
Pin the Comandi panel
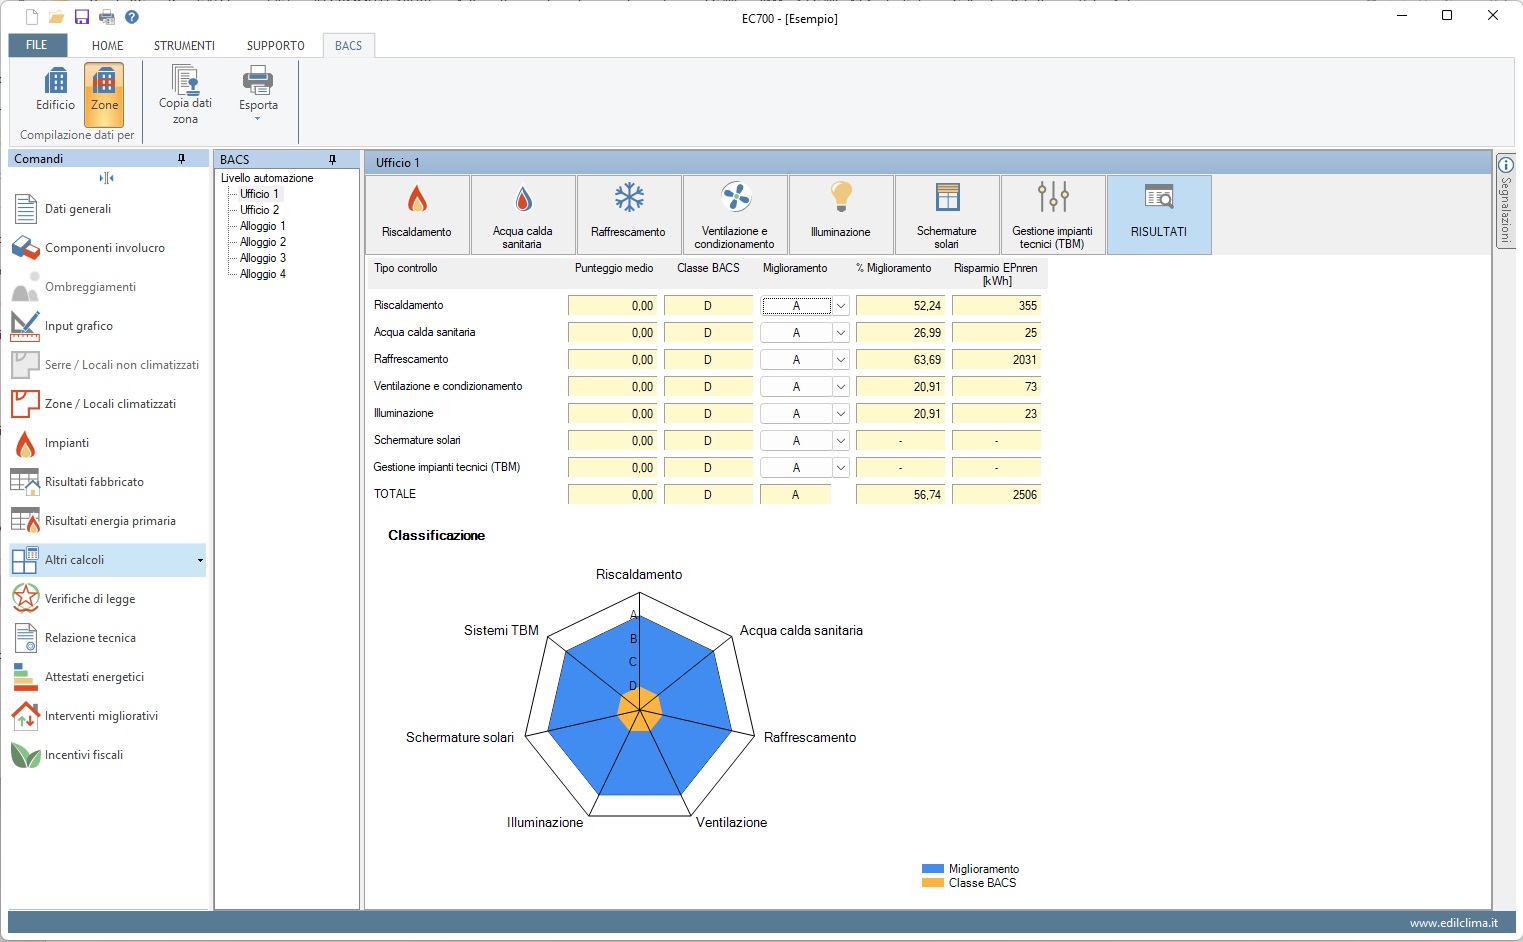click(181, 159)
